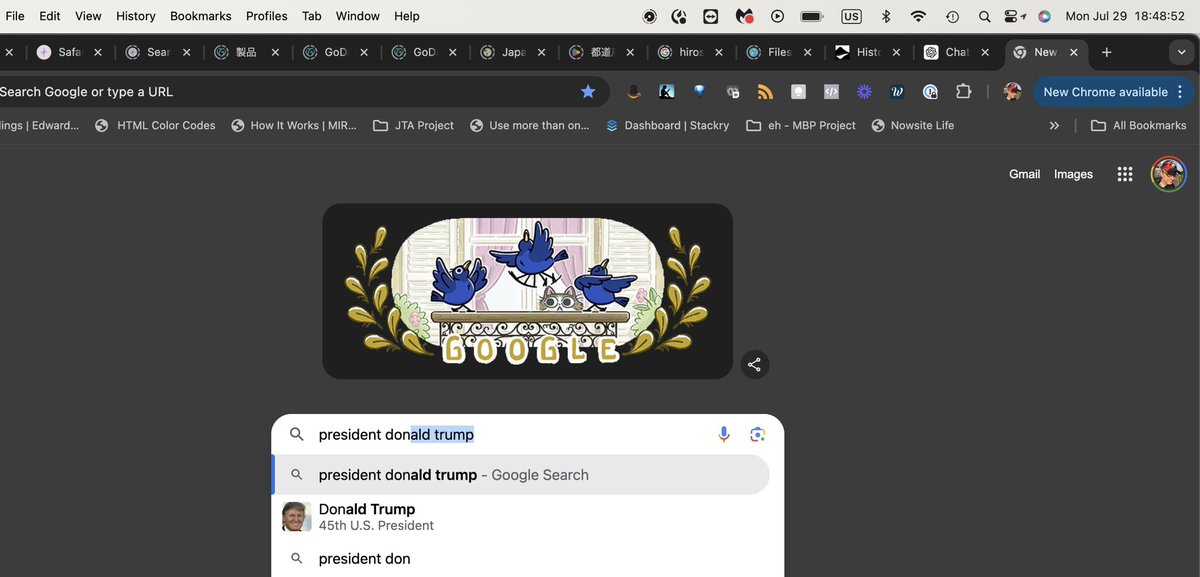Click the US input source indicator
Image resolution: width=1200 pixels, height=577 pixels.
pyautogui.click(x=851, y=16)
